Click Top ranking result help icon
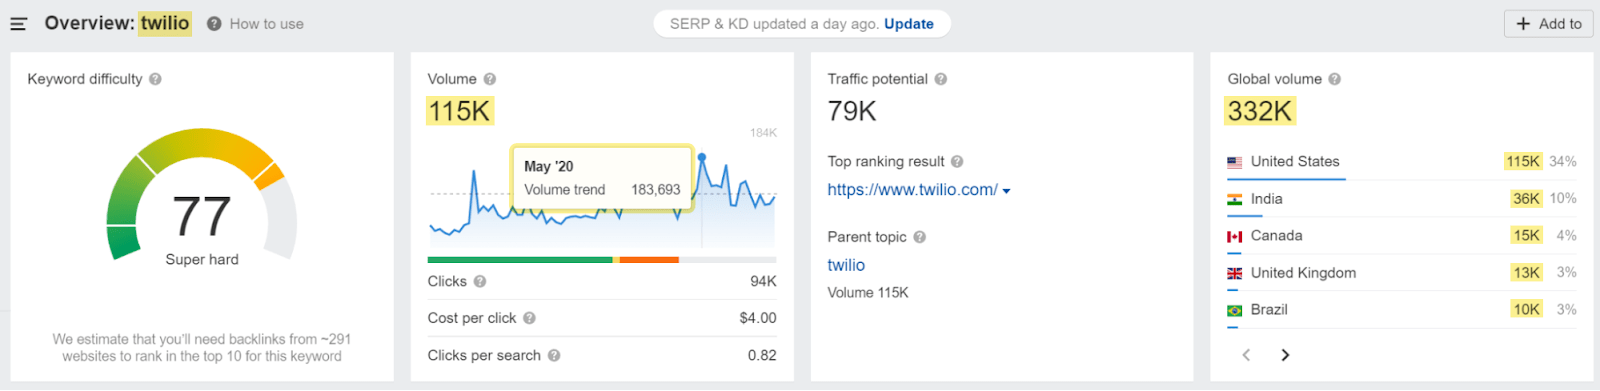This screenshot has height=391, width=1600. (957, 161)
